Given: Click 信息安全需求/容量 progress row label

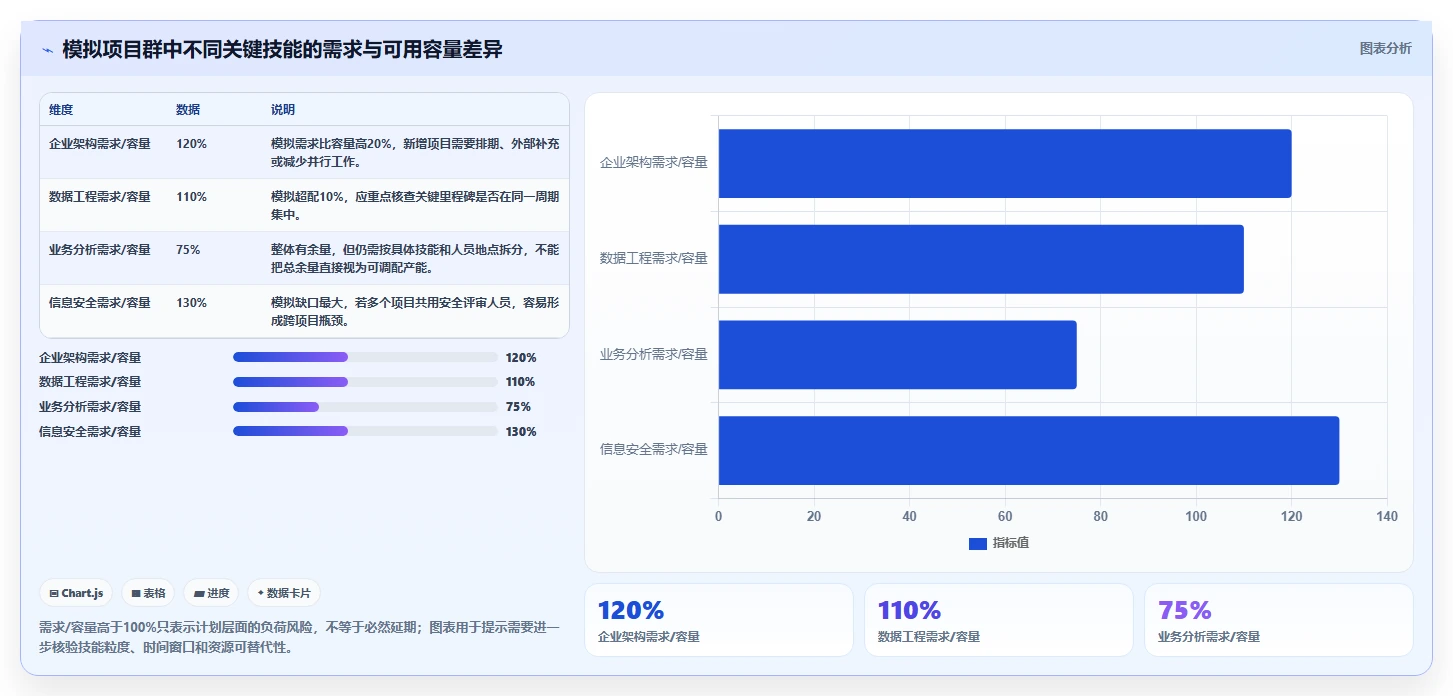Looking at the screenshot, I should [x=90, y=432].
